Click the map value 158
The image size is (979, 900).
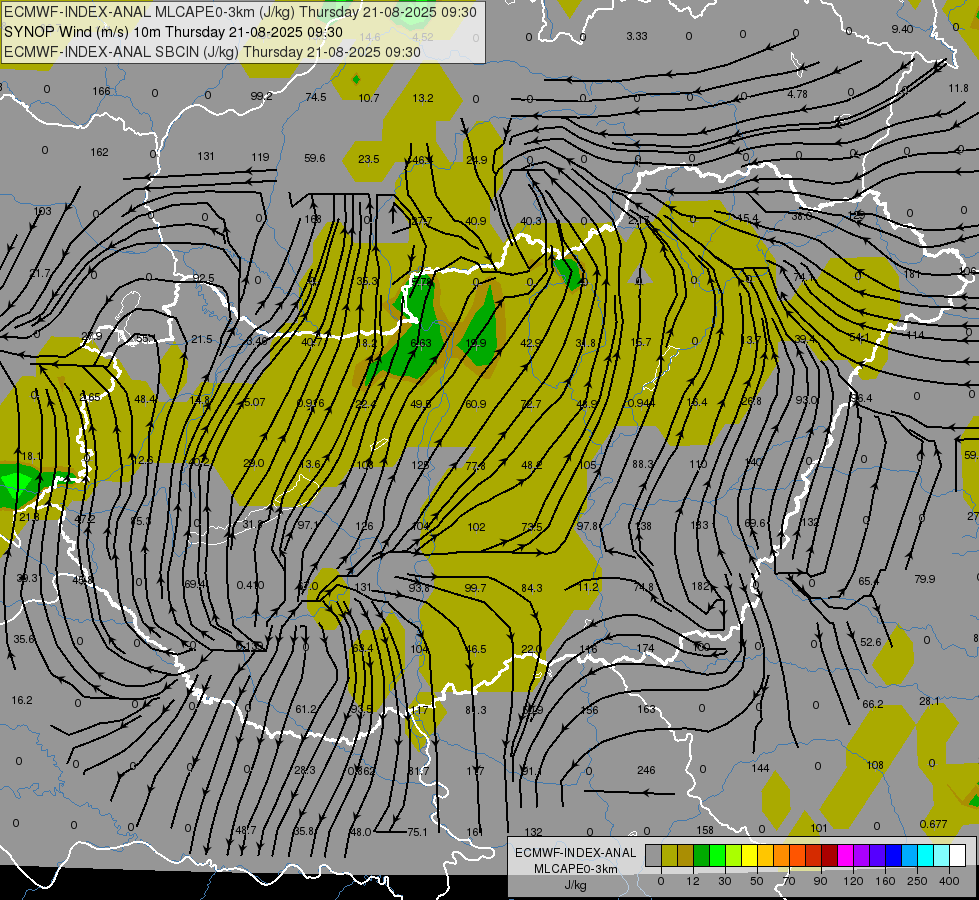click(x=705, y=830)
